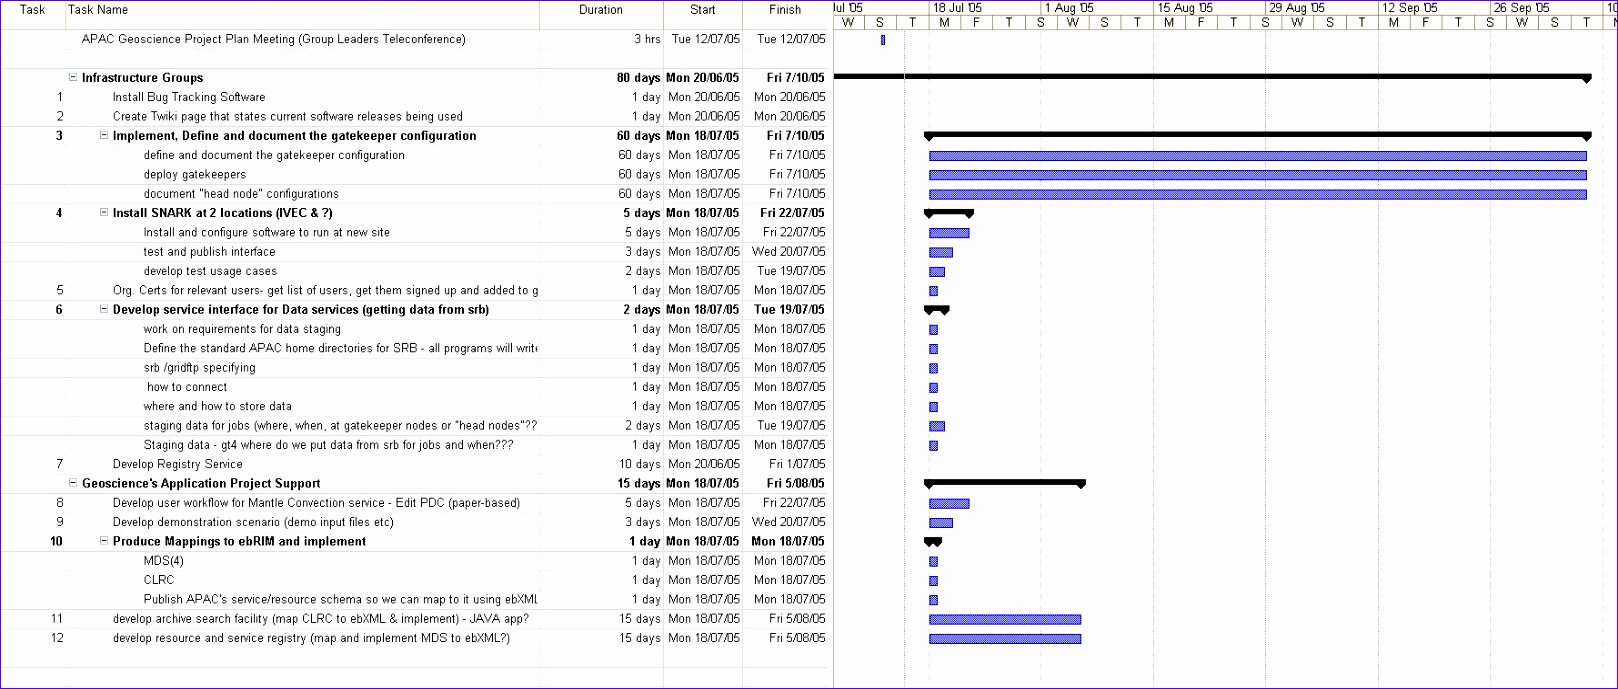Collapse Develop service interface for Data services
This screenshot has height=689, width=1618.
point(104,310)
